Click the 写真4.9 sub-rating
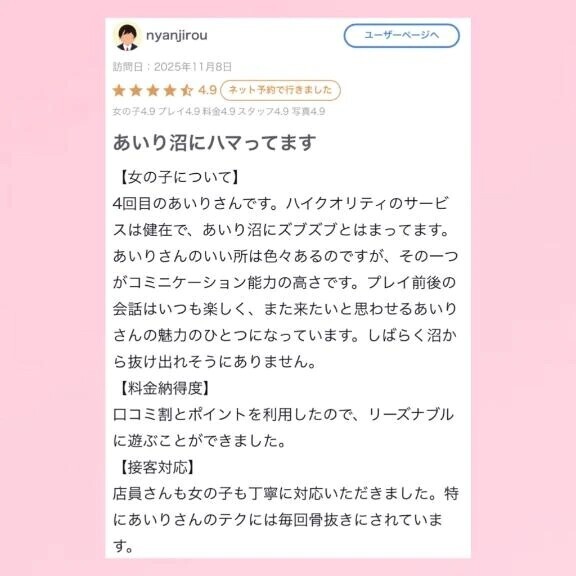Image resolution: width=576 pixels, height=576 pixels. point(308,111)
